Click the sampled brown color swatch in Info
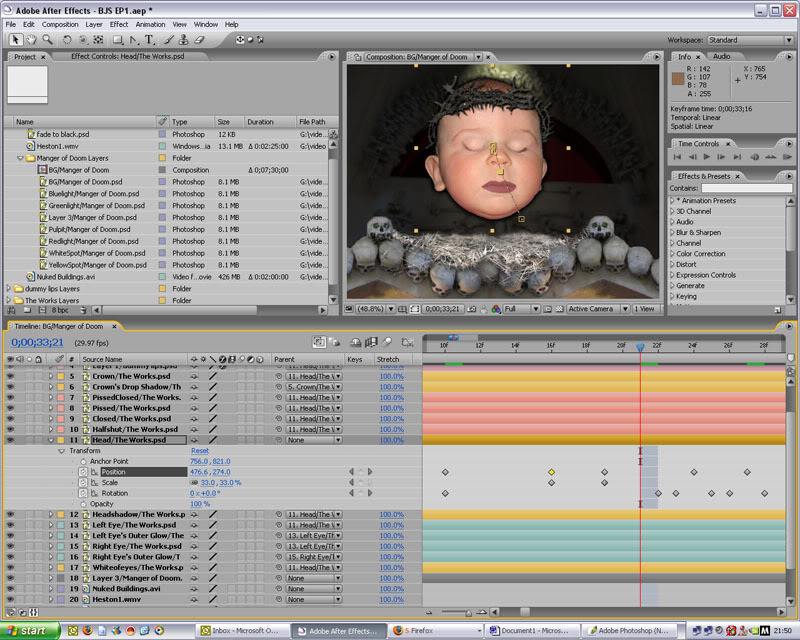The height and width of the screenshot is (640, 800). coord(678,79)
